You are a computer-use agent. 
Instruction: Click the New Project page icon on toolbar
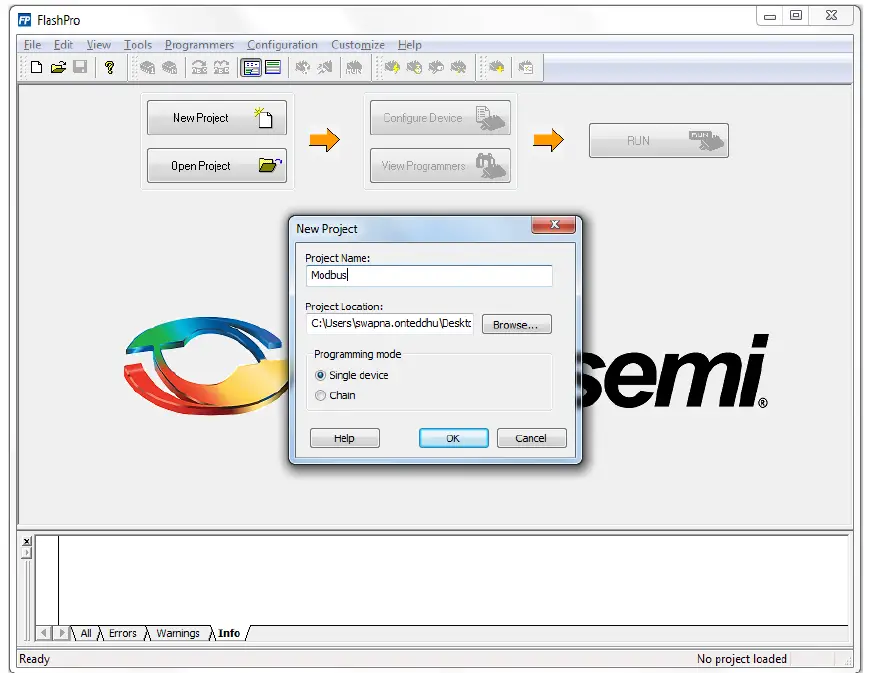tap(37, 67)
